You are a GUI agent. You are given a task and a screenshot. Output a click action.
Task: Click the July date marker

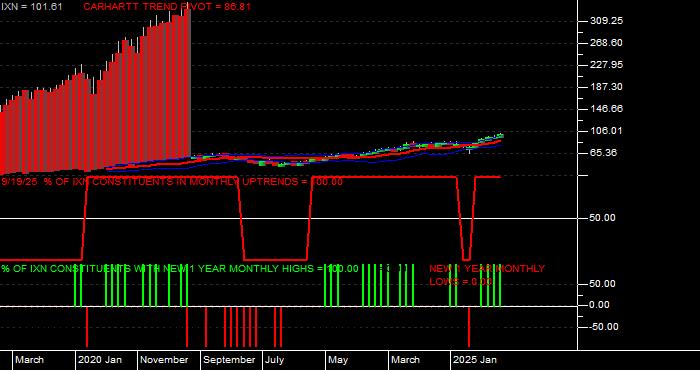tap(275, 360)
